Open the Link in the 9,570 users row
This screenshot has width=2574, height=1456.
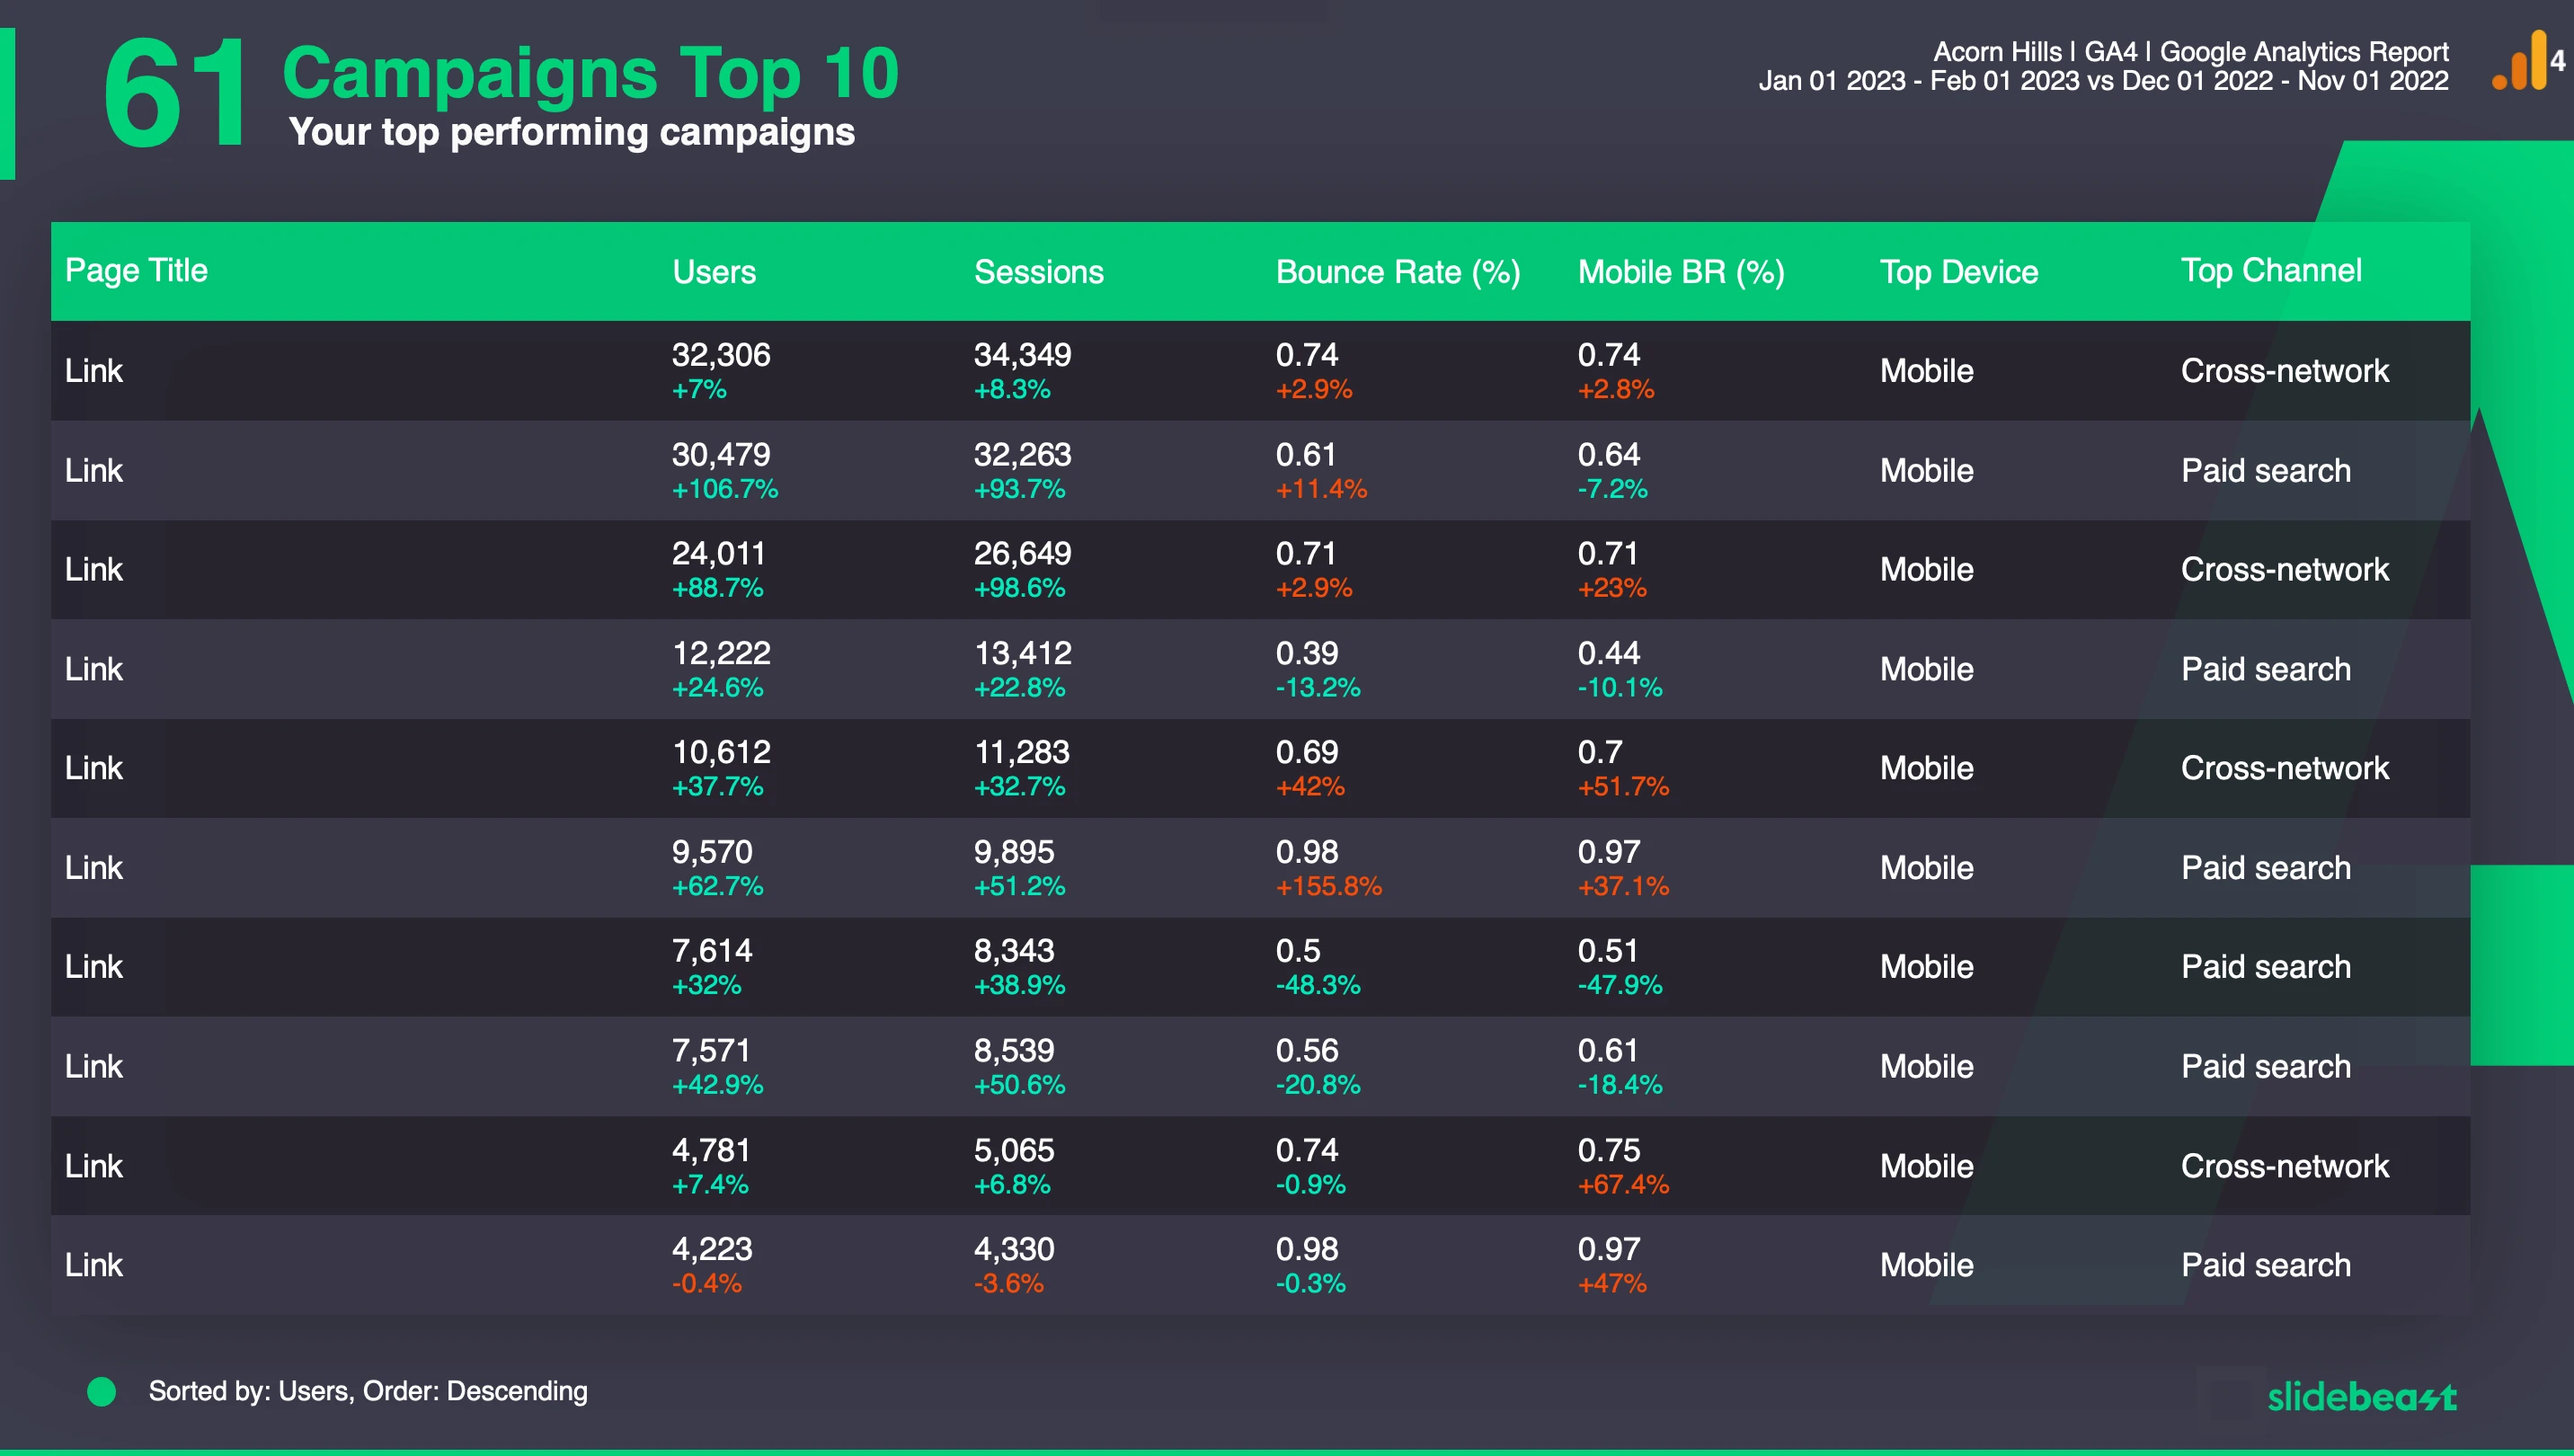pyautogui.click(x=94, y=867)
